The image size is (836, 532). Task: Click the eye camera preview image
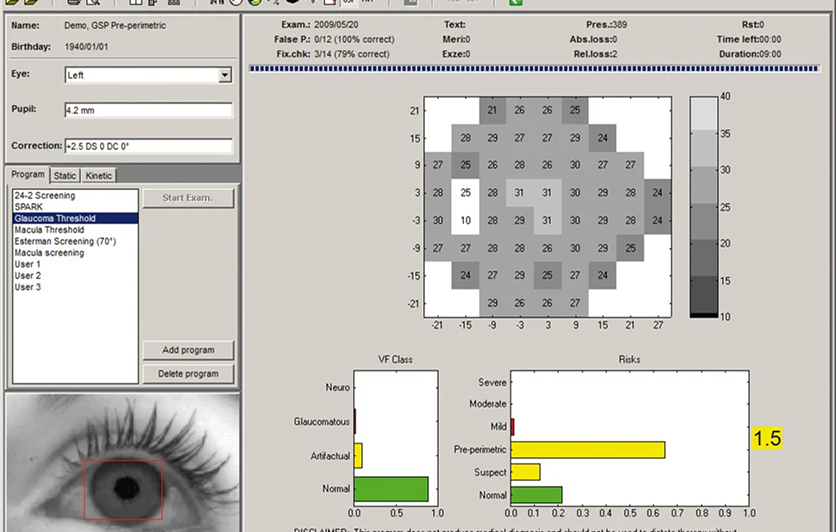click(123, 463)
